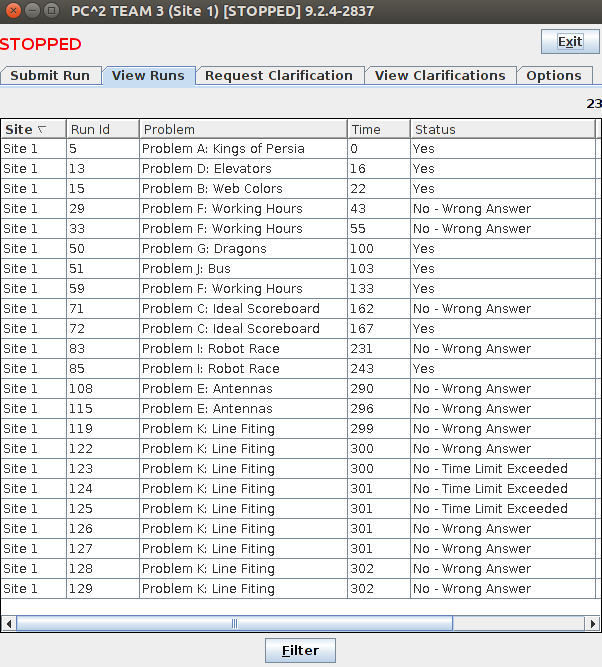Click the Filter button

pos(300,650)
